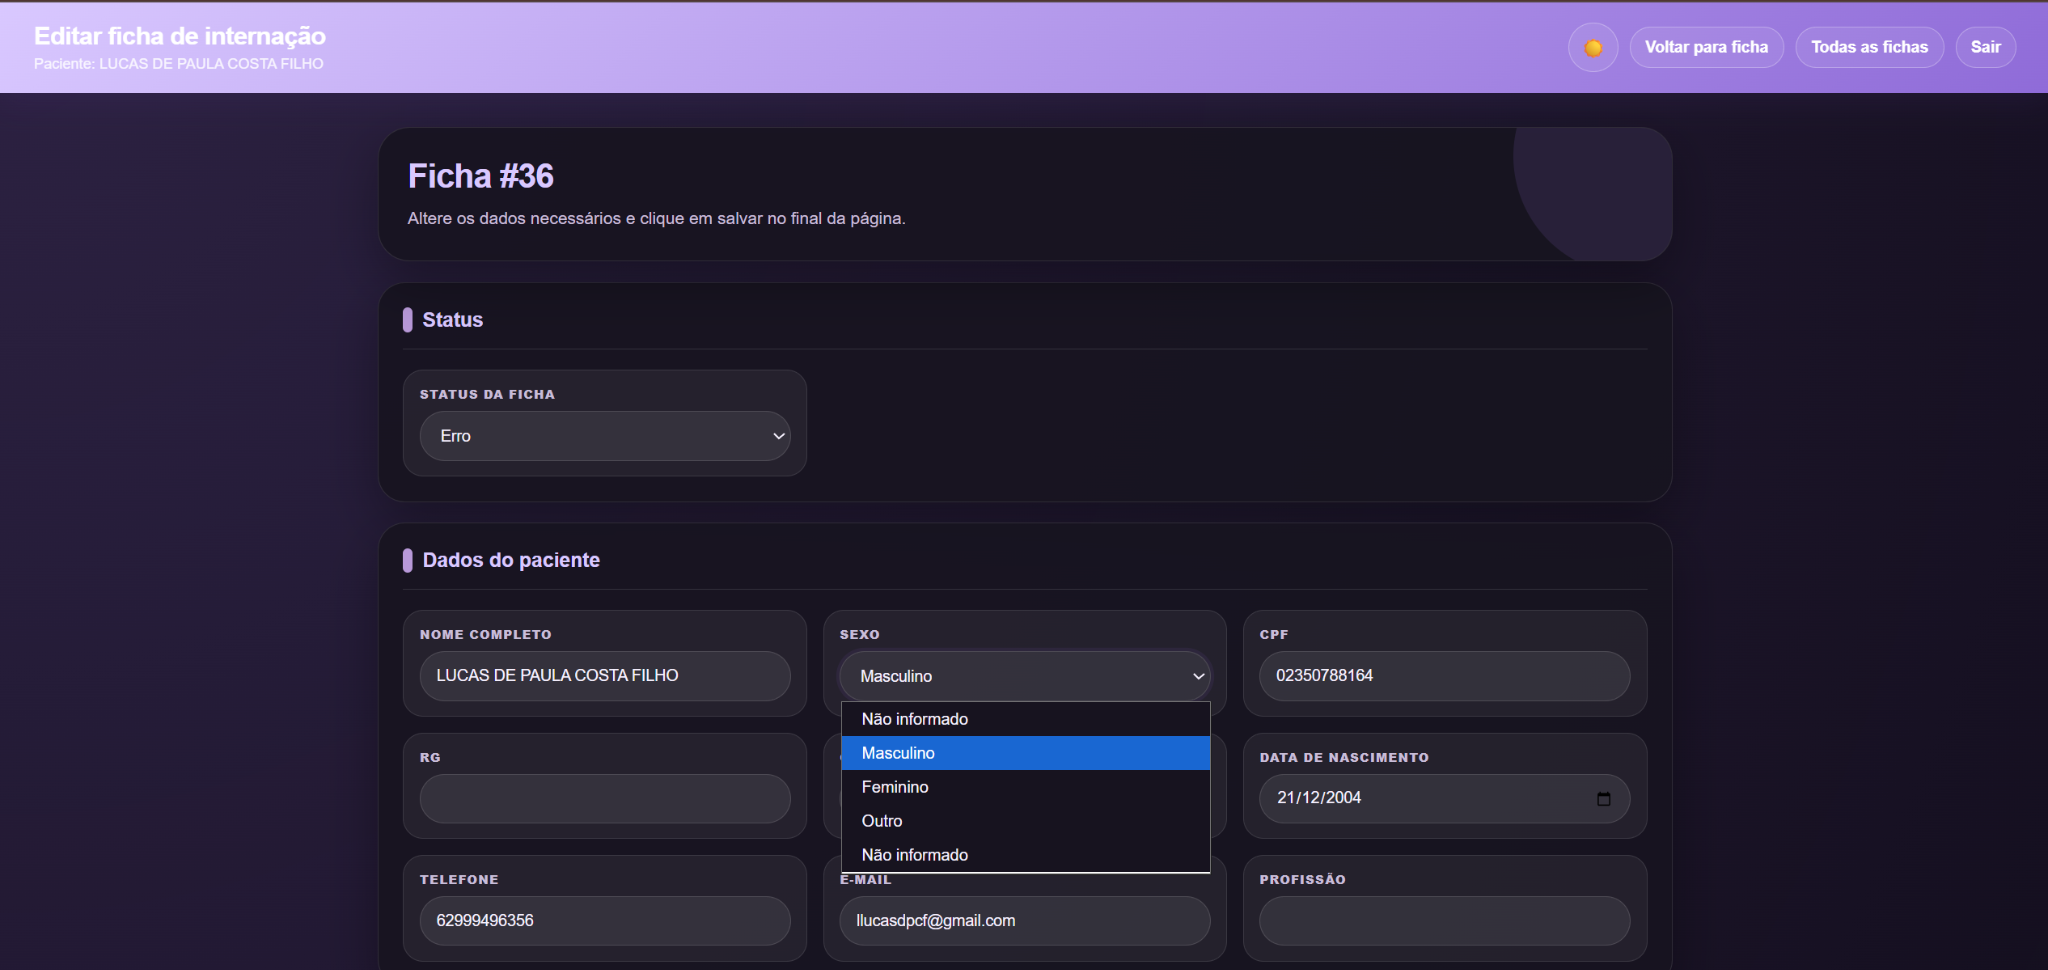Viewport: 2048px width, 970px height.
Task: Focus the CPF input field
Action: tap(1444, 676)
